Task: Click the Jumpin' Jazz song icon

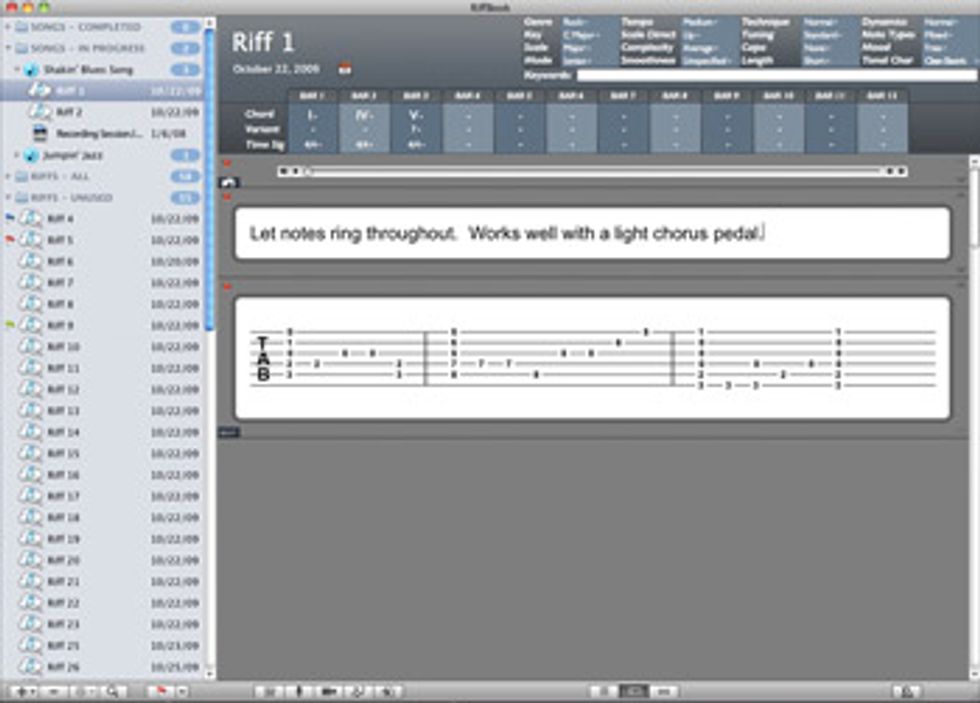Action: point(31,155)
